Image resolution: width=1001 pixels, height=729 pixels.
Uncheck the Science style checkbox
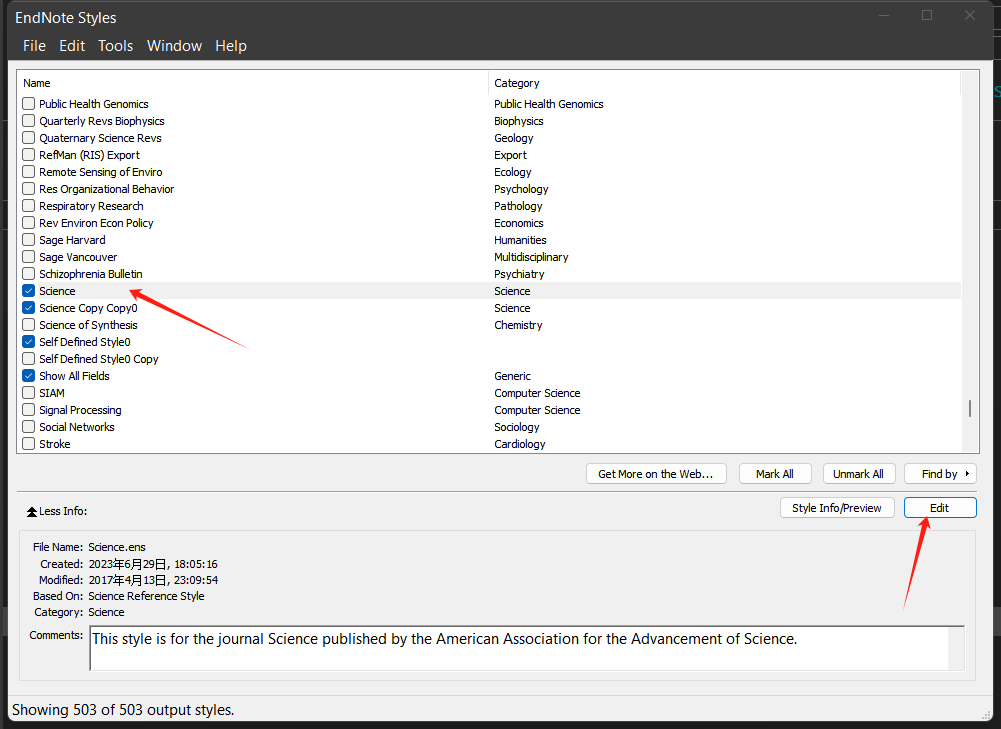[29, 291]
